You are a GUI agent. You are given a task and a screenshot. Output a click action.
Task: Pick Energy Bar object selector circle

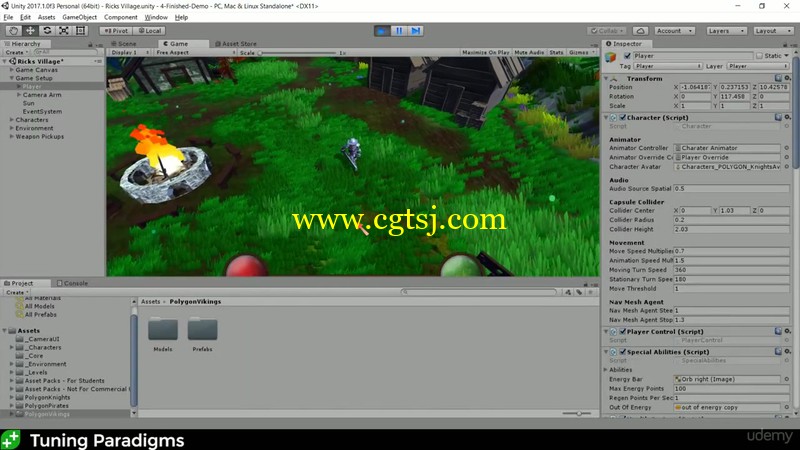pos(786,379)
